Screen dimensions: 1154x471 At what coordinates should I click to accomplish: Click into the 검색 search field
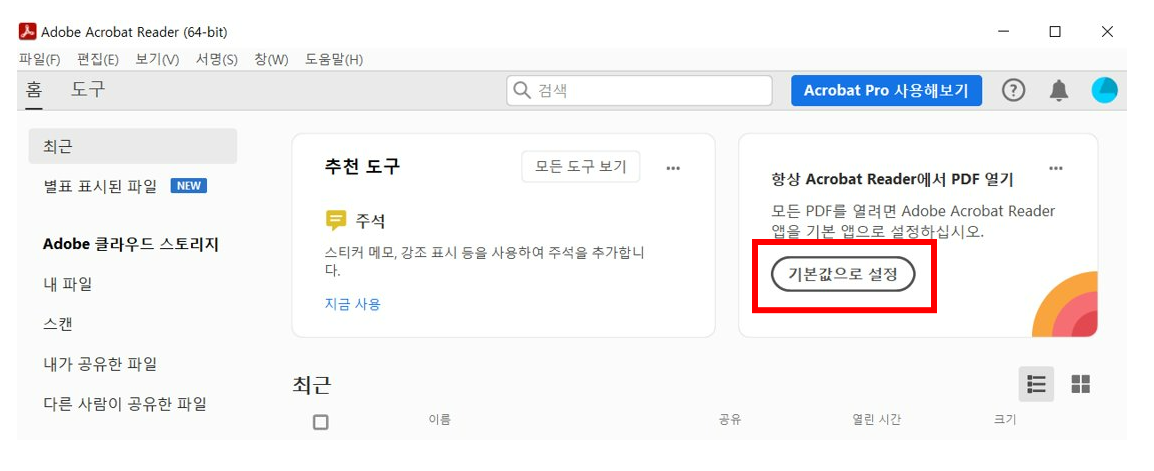point(639,91)
